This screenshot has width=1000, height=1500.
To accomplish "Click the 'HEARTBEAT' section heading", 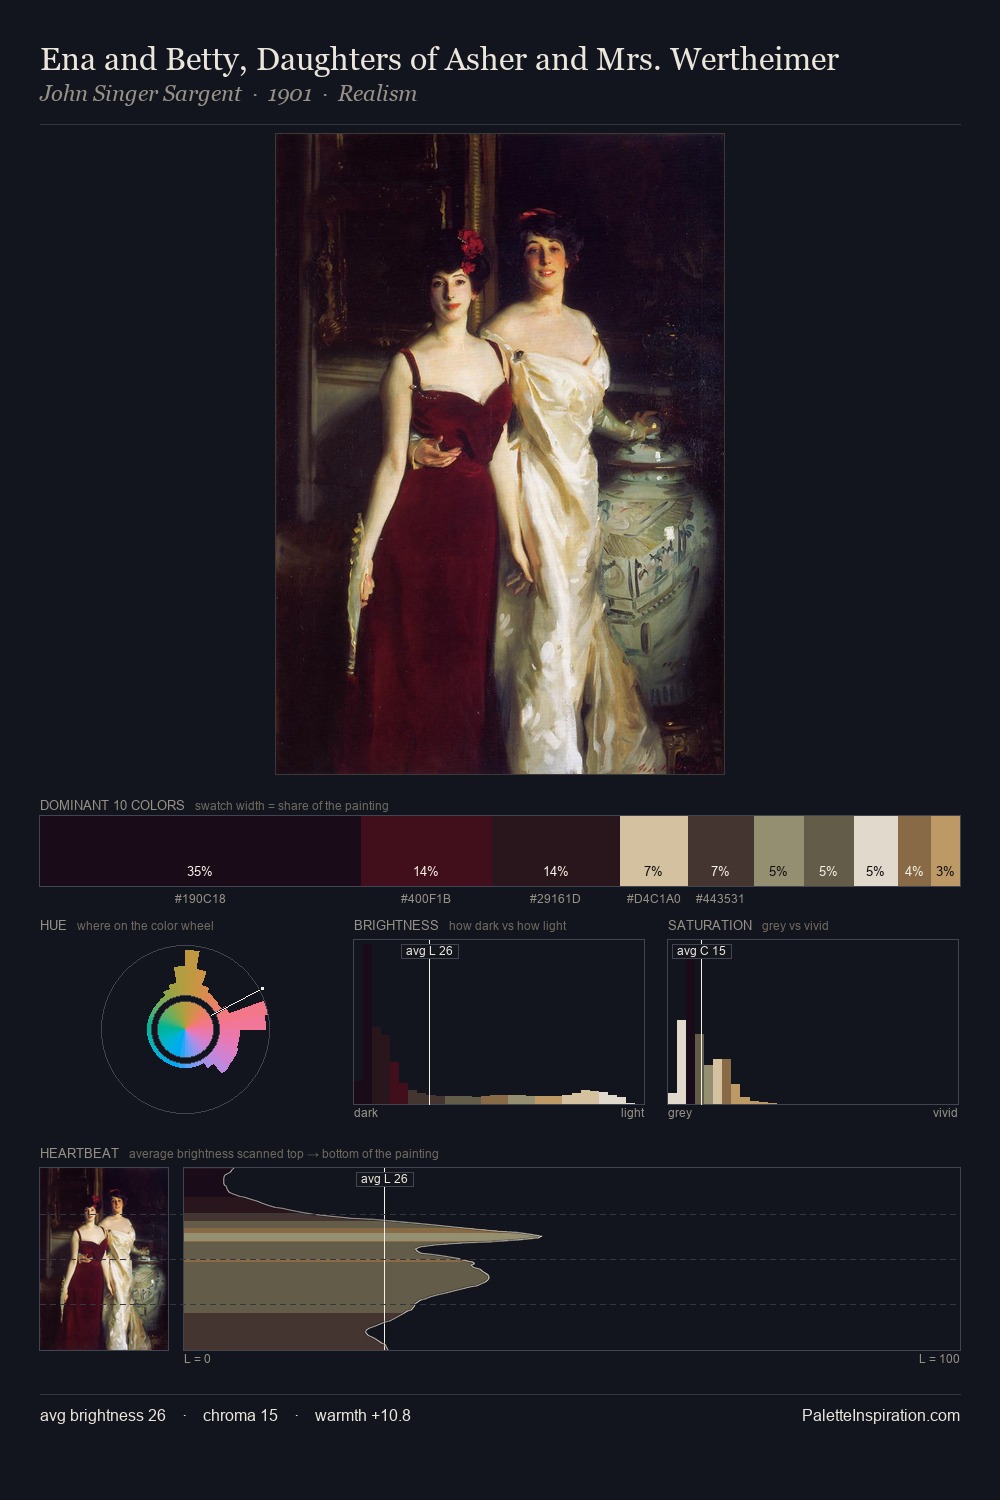I will pyautogui.click(x=79, y=1153).
